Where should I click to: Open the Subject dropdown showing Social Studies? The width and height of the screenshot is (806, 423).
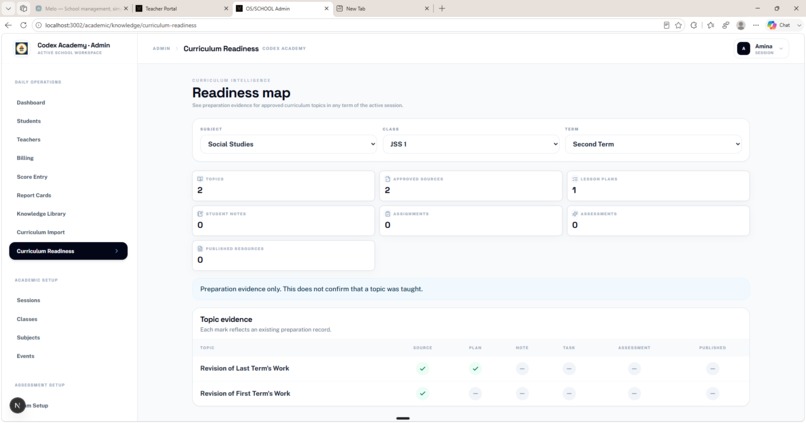pyautogui.click(x=288, y=144)
